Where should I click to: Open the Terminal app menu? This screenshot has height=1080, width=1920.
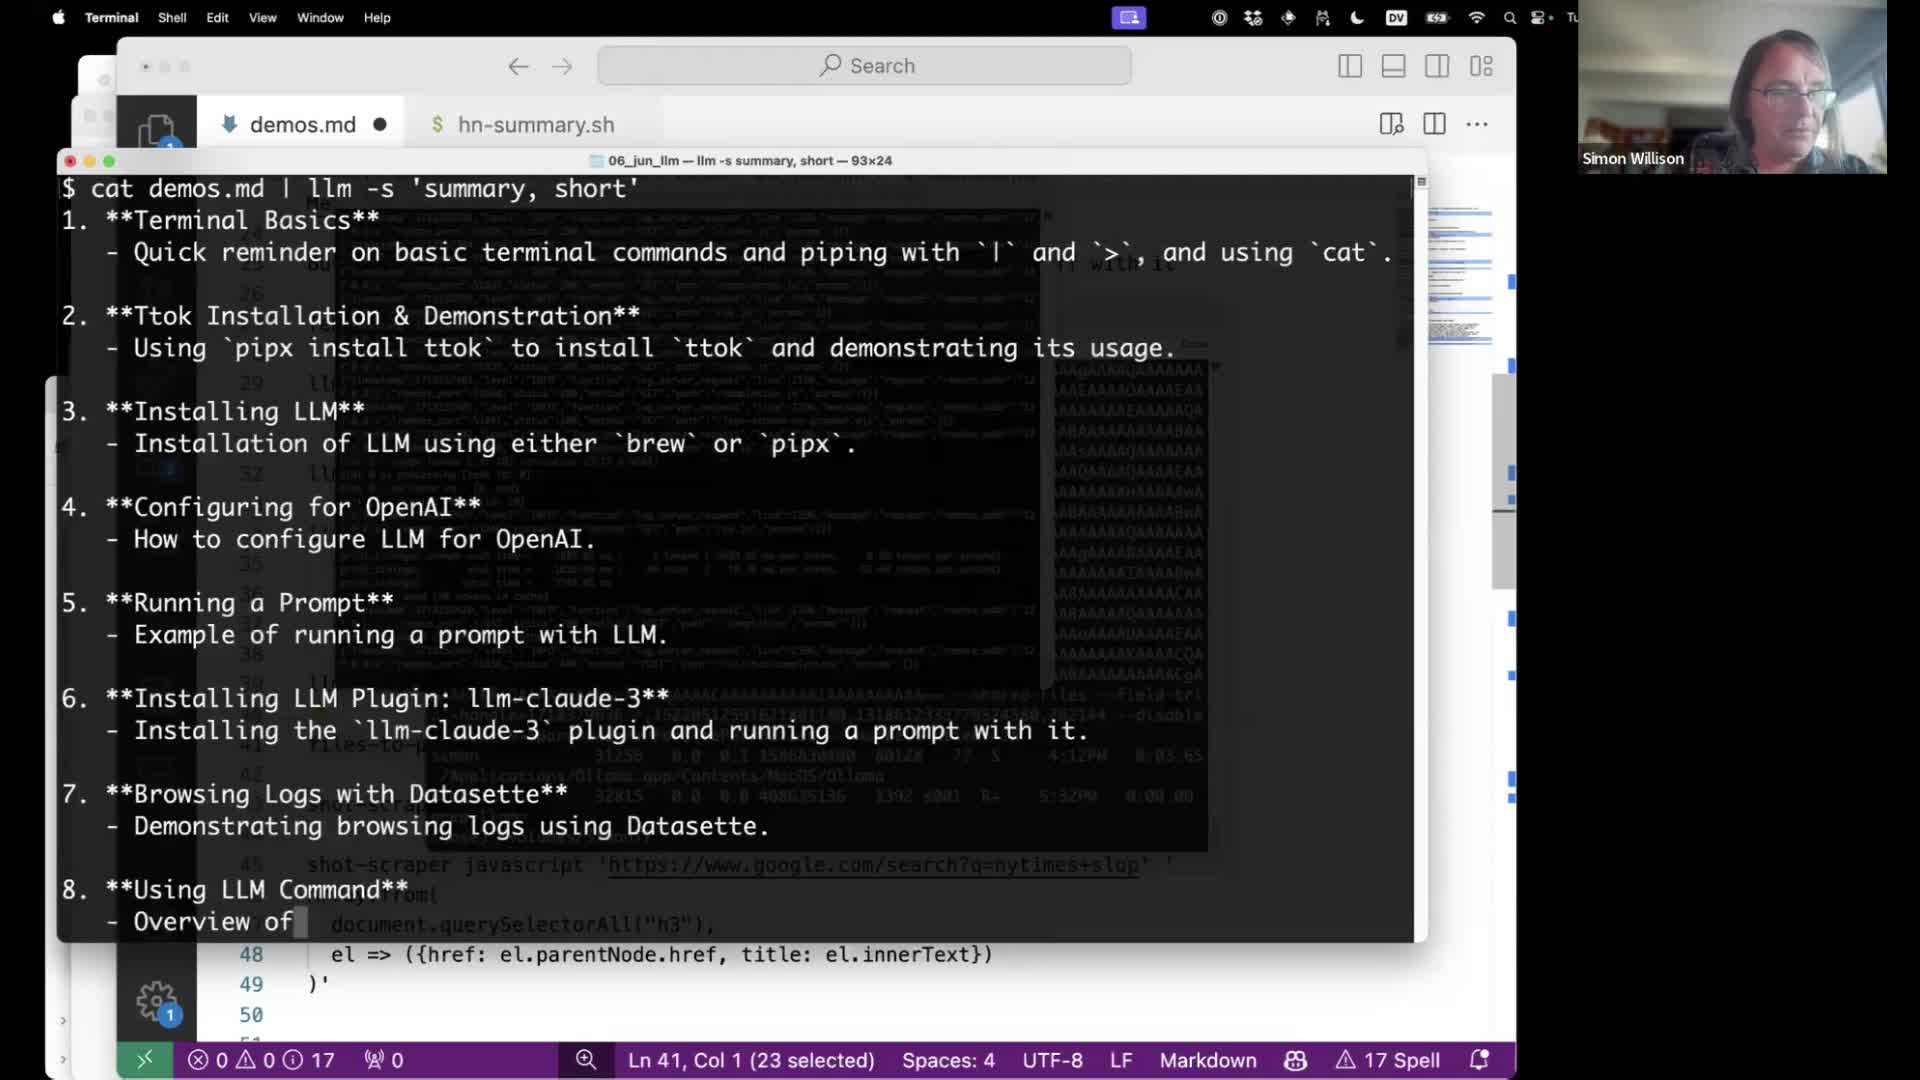(x=111, y=17)
